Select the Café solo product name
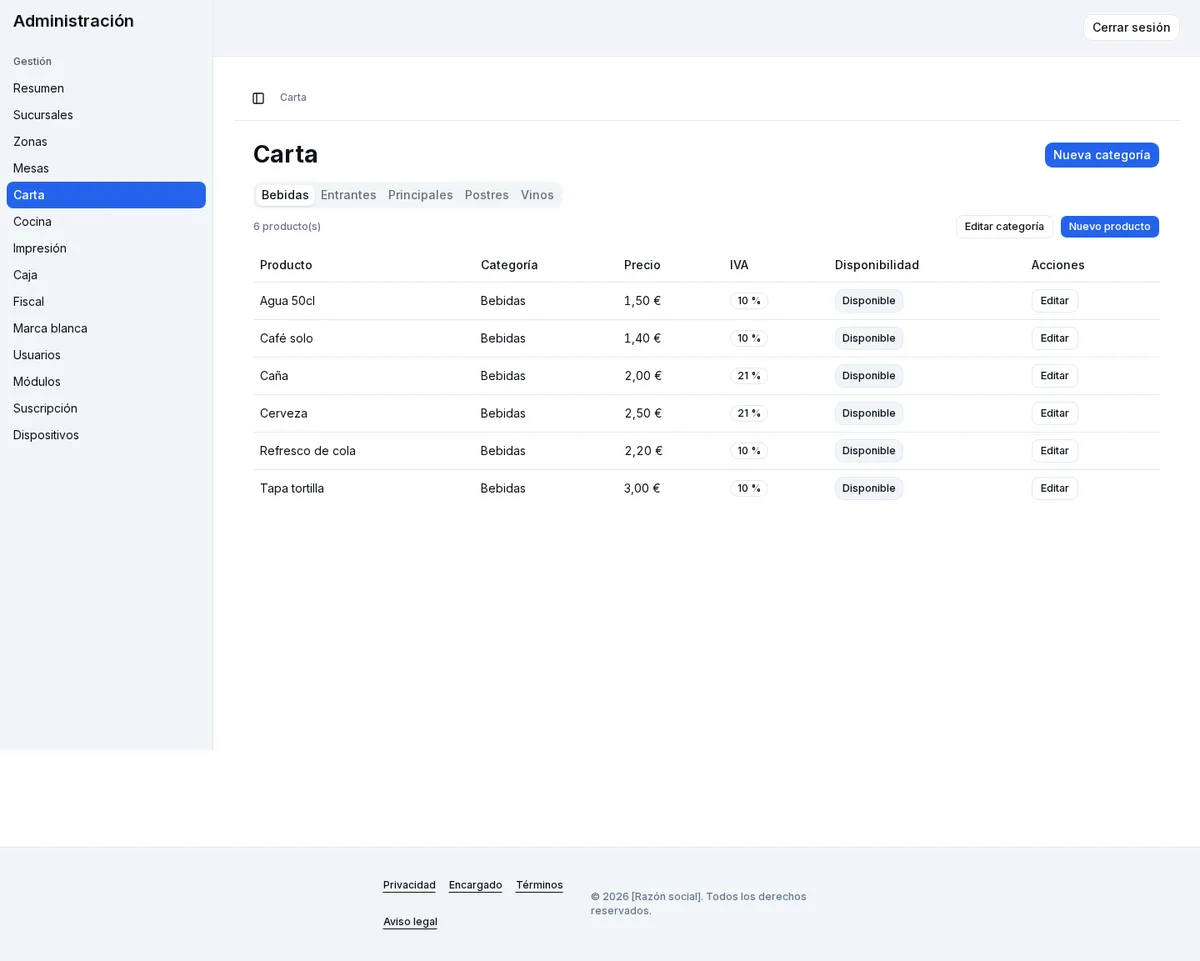Screen dimensions: 1200x961 point(286,338)
